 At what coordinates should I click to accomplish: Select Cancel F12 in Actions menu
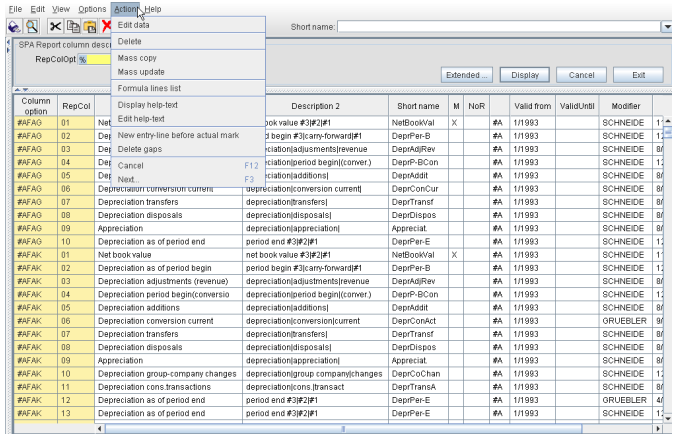coord(188,165)
